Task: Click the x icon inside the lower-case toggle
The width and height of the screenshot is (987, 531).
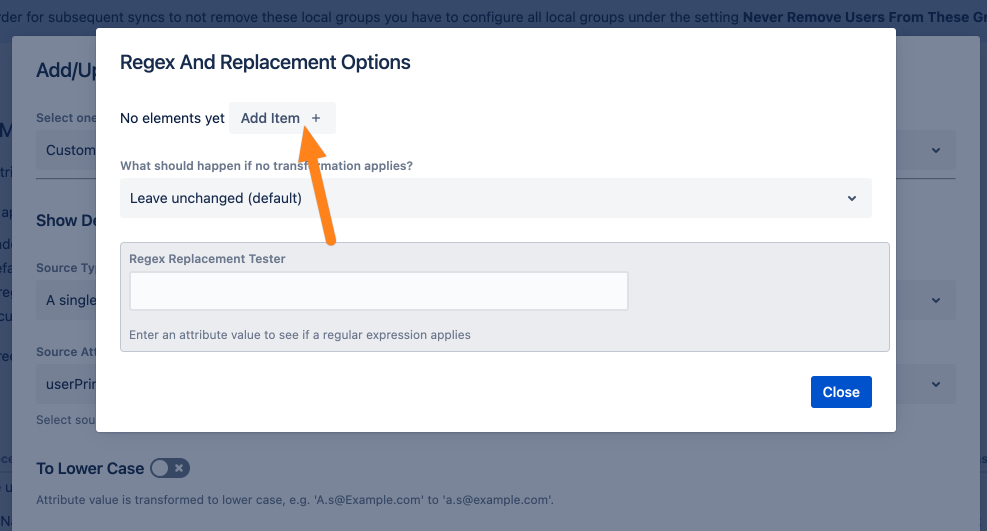Action: (x=179, y=468)
